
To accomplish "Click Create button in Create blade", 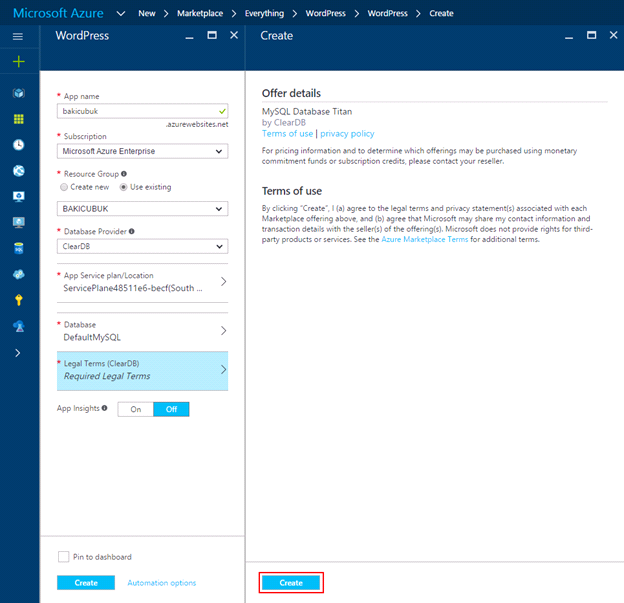I will (291, 583).
